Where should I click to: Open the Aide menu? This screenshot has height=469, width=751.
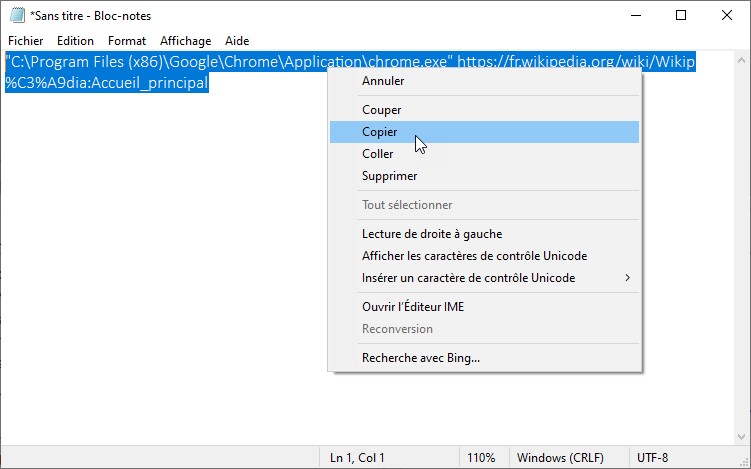coord(237,41)
